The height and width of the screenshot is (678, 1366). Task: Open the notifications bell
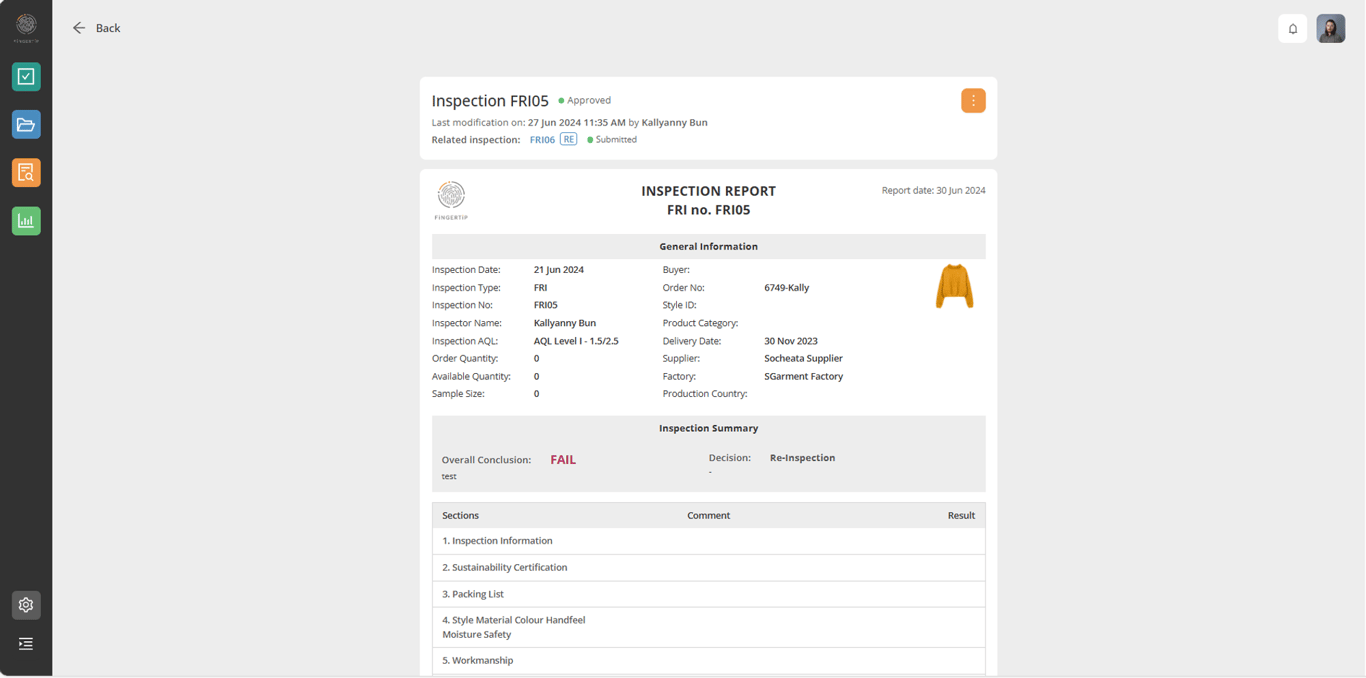[1292, 29]
